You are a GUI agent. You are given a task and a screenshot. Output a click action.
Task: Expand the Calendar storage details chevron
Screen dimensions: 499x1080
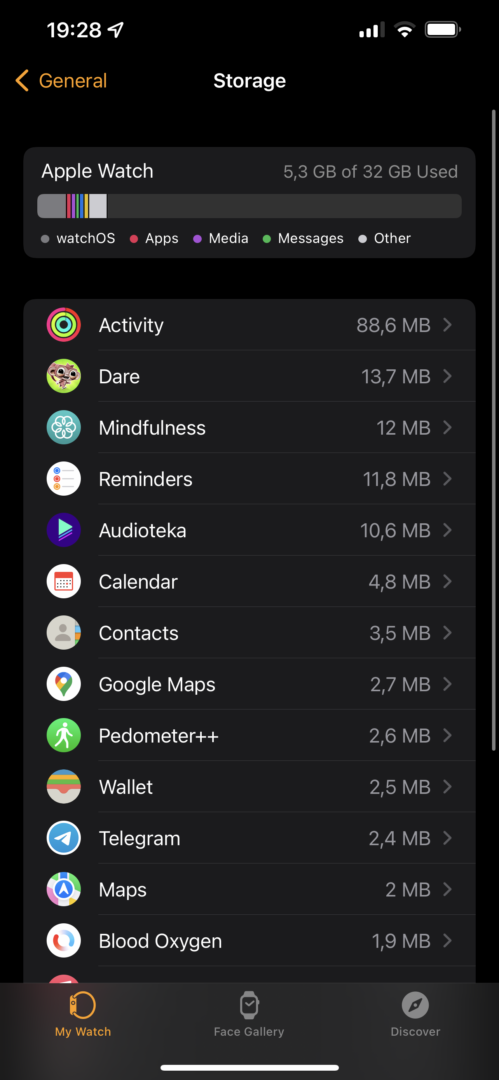pyautogui.click(x=447, y=581)
